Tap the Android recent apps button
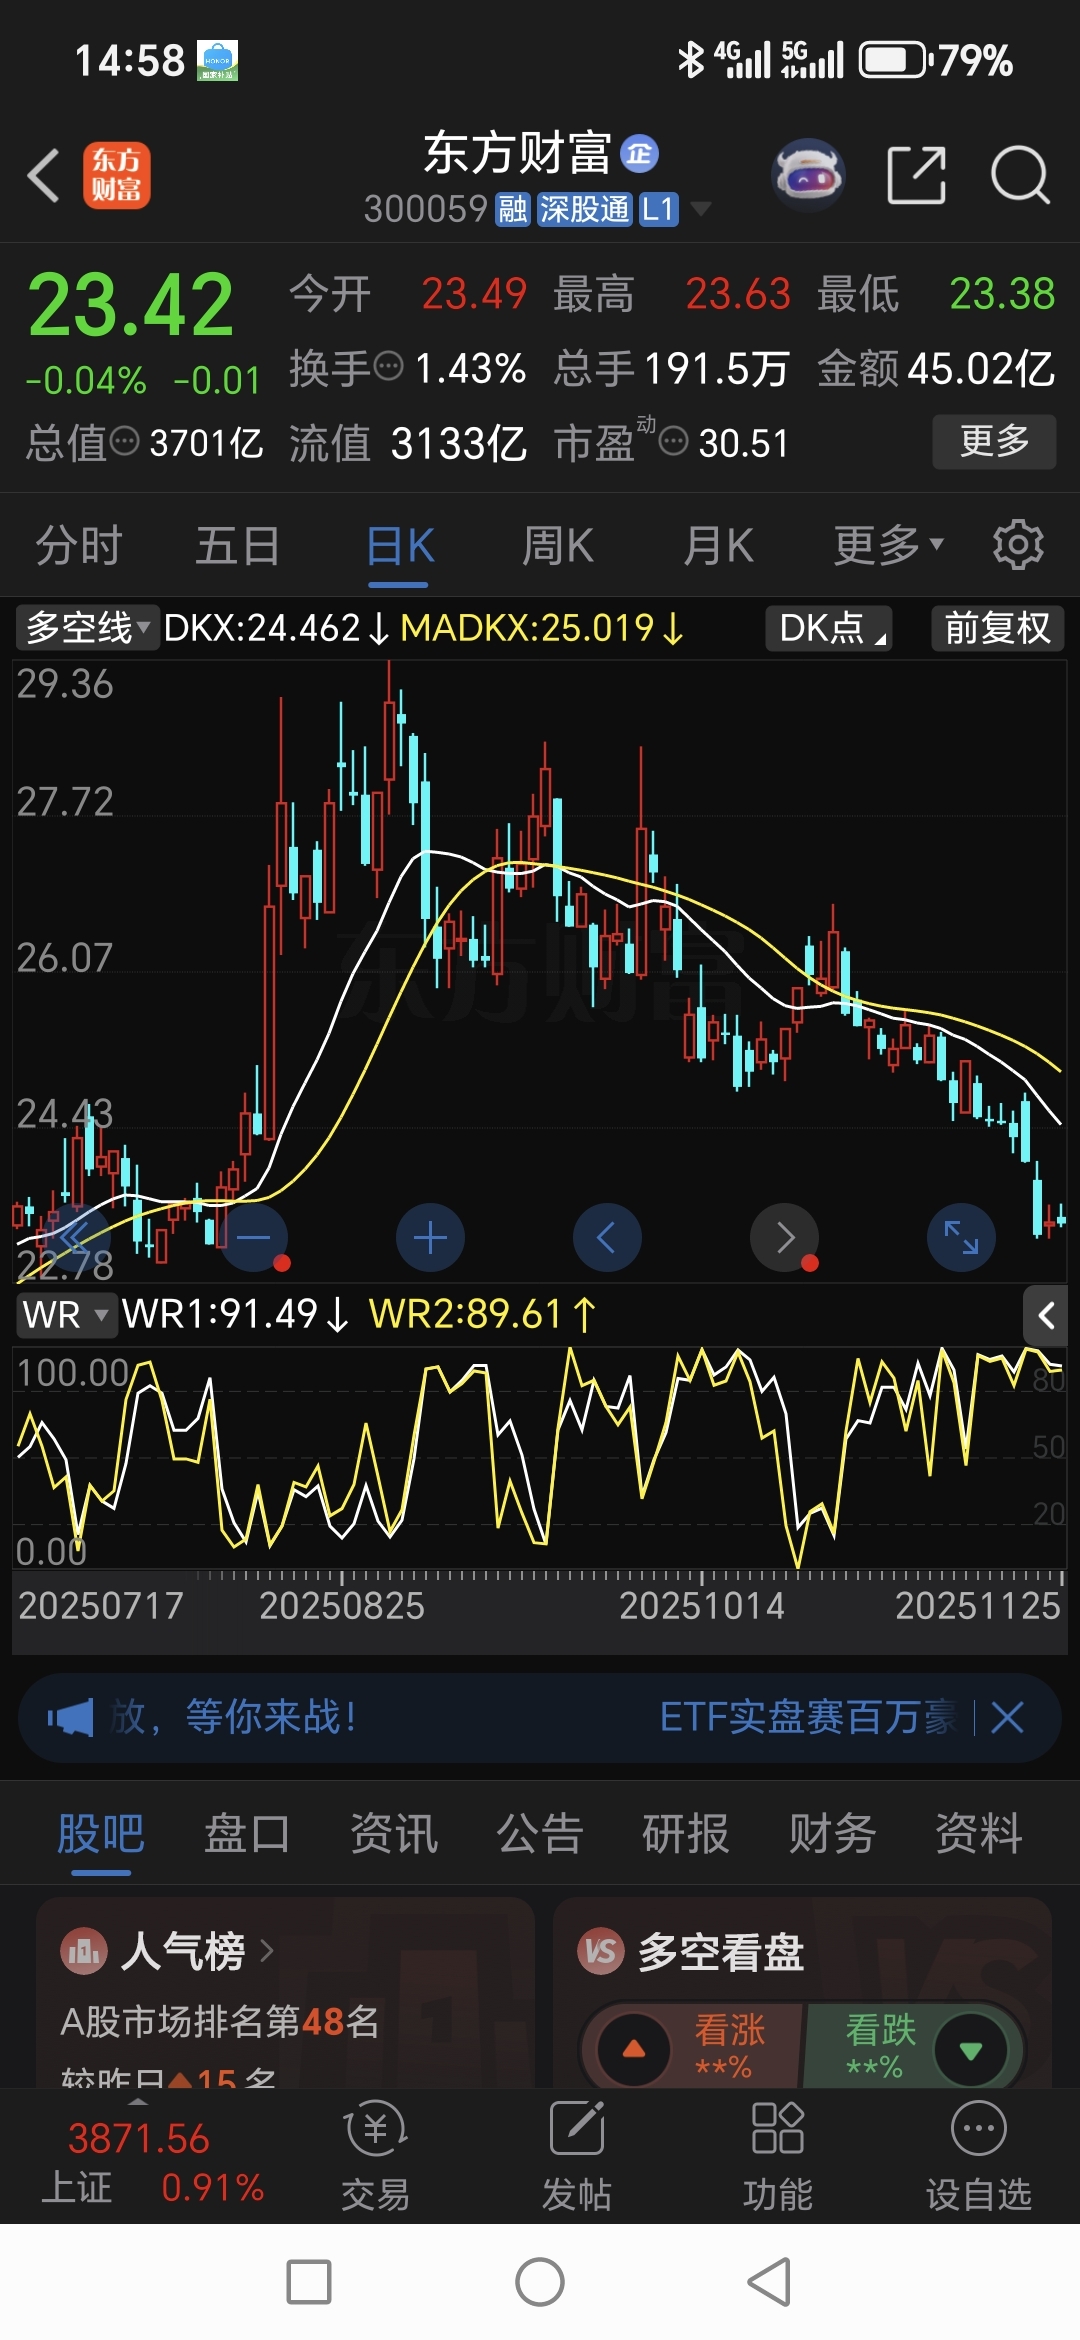Viewport: 1080px width, 2340px height. tap(309, 2282)
